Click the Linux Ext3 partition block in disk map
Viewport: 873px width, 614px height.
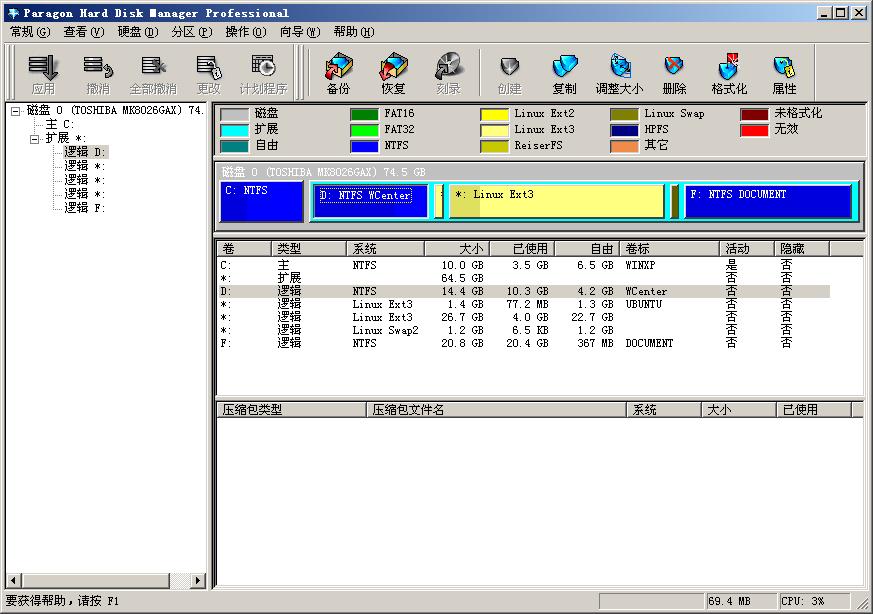point(557,201)
